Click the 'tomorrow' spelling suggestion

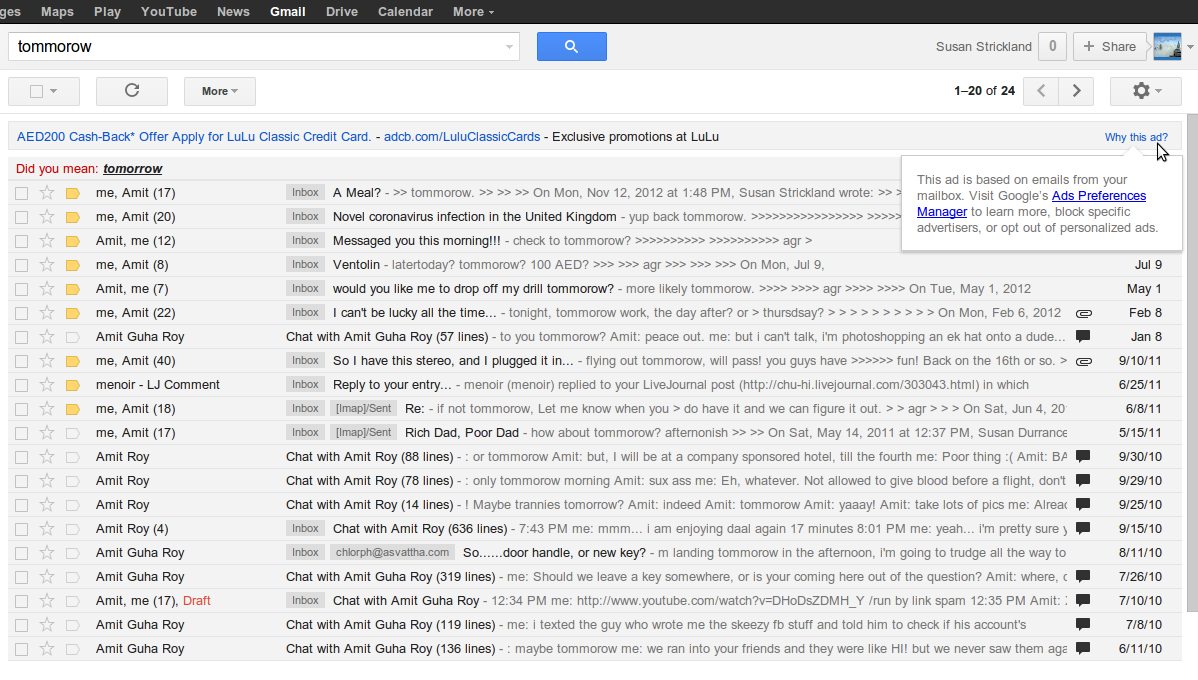[x=133, y=169]
